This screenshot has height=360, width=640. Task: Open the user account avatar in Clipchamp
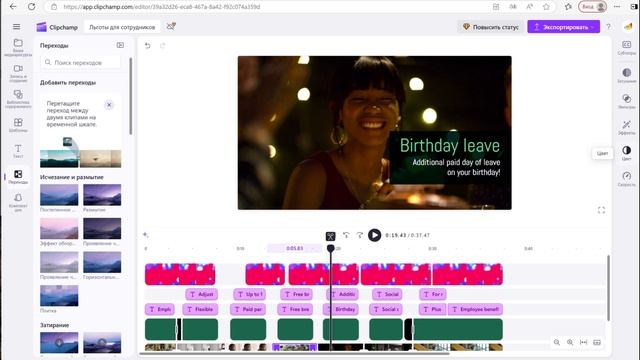tap(628, 27)
